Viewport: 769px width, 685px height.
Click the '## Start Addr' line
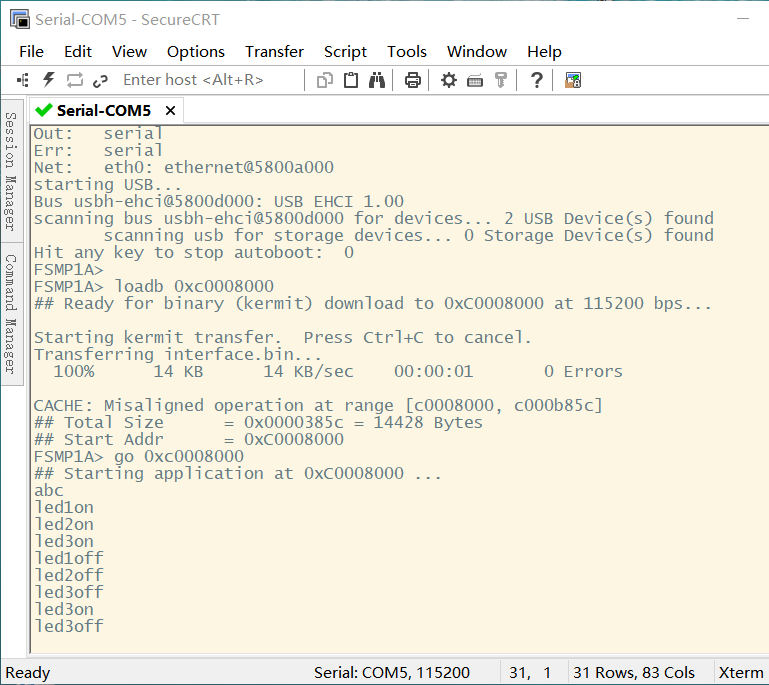(189, 439)
